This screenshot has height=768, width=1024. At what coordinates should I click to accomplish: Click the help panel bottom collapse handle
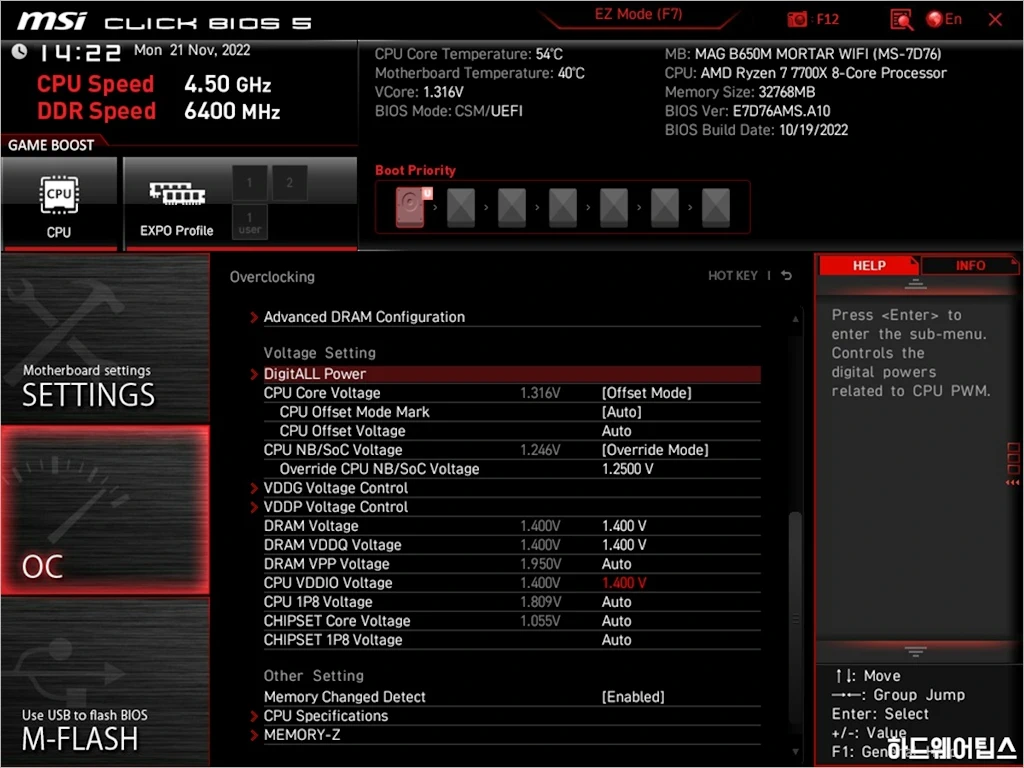[x=915, y=651]
